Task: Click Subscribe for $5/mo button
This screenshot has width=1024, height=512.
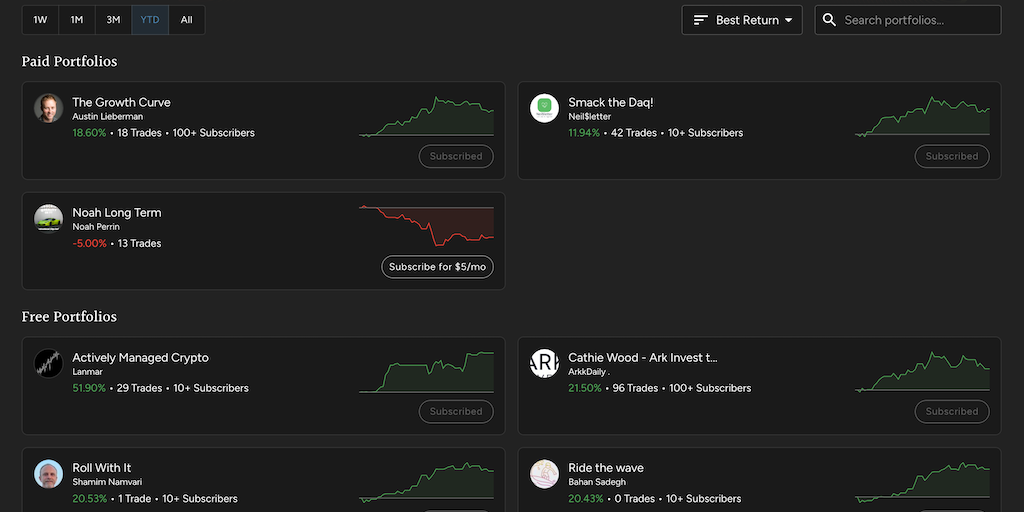Action: pos(437,267)
